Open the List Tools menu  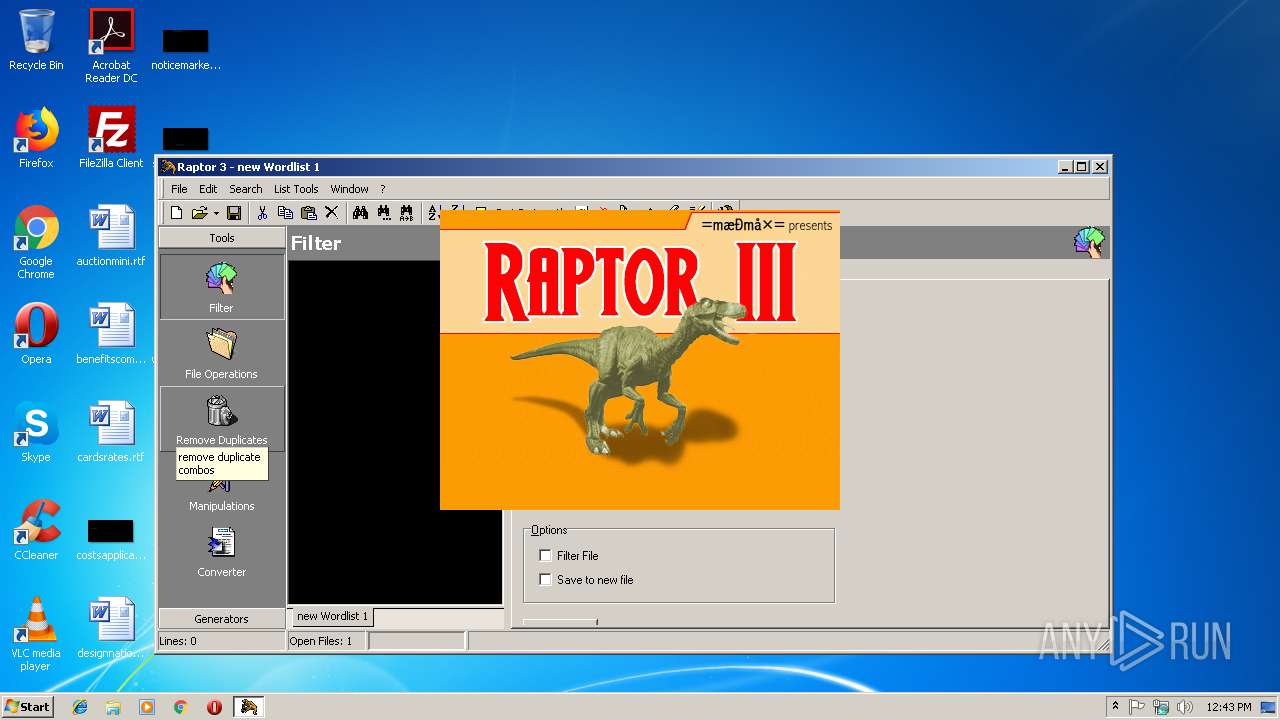[296, 189]
